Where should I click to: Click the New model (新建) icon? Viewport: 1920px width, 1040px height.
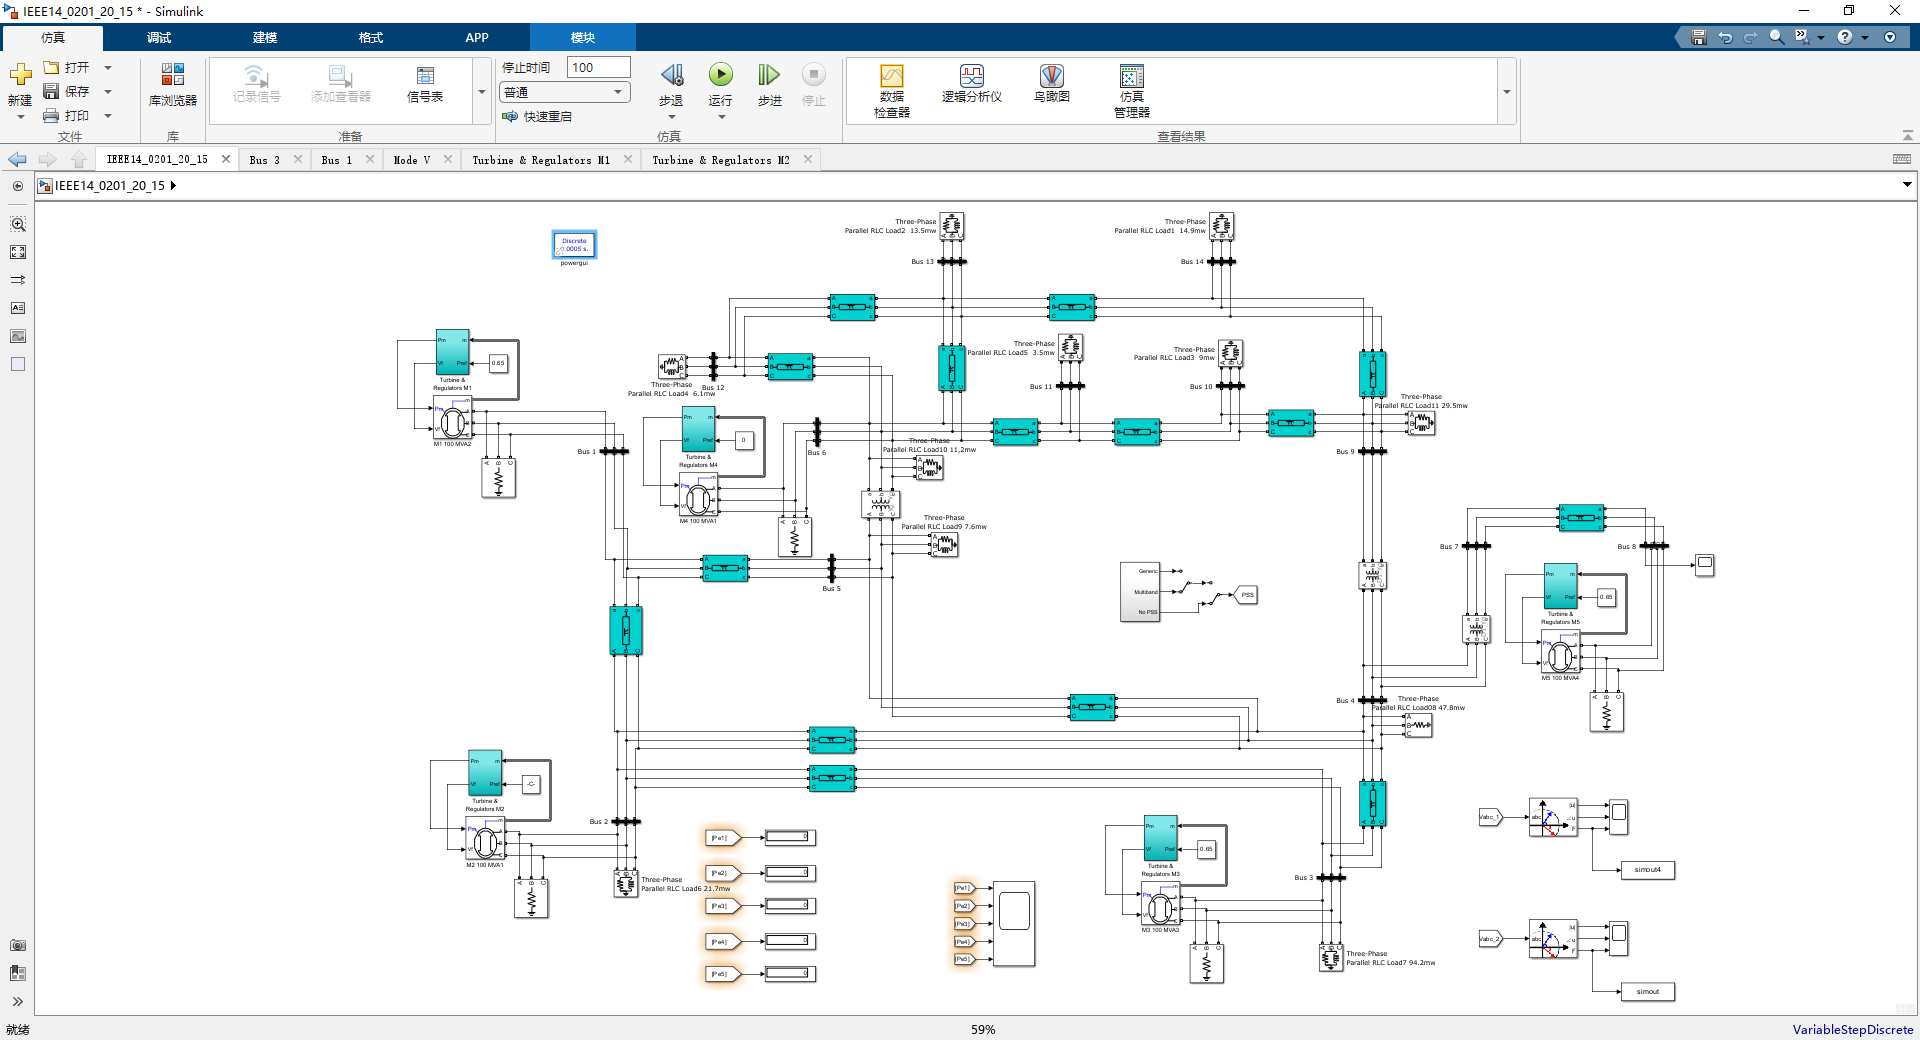(x=20, y=75)
